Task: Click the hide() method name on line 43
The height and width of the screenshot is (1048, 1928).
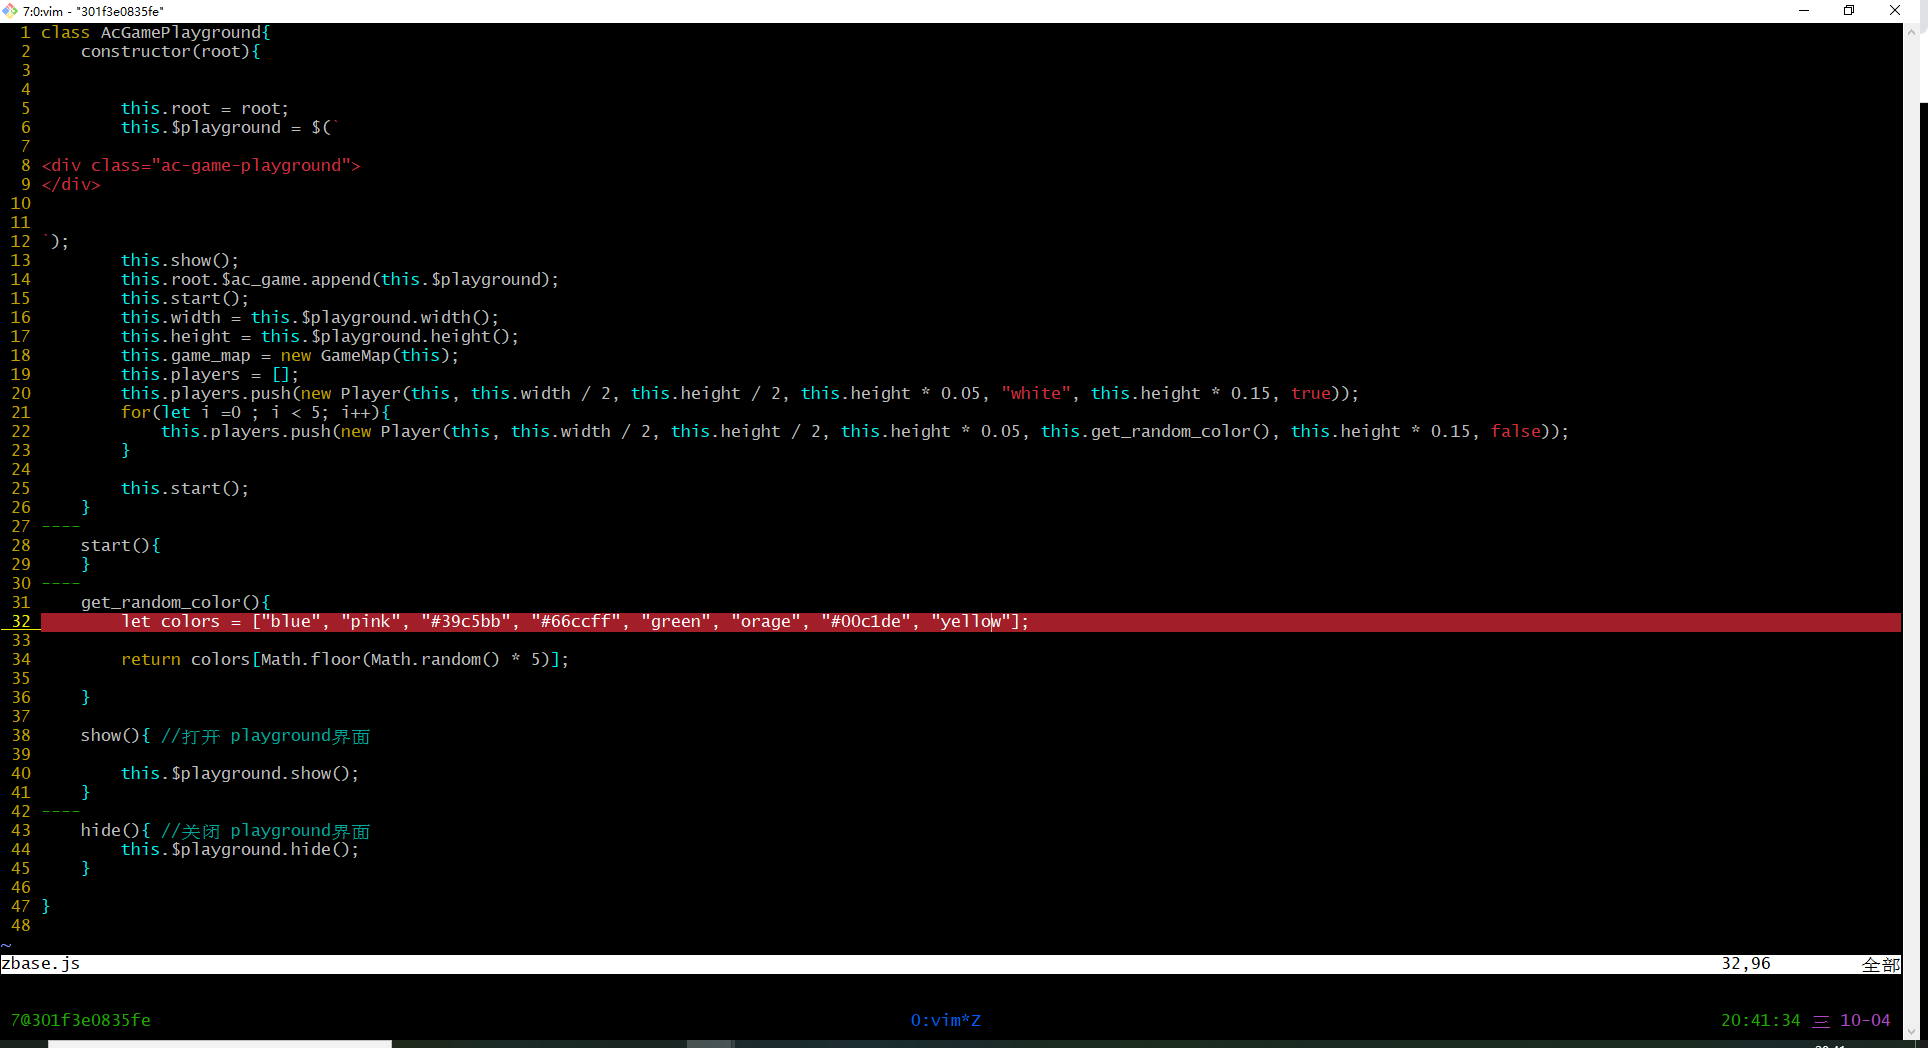Action: 101,831
